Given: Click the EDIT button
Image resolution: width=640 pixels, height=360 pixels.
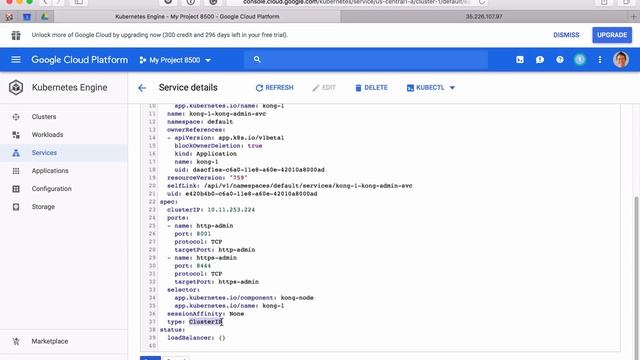Looking at the screenshot, I should 324,88.
